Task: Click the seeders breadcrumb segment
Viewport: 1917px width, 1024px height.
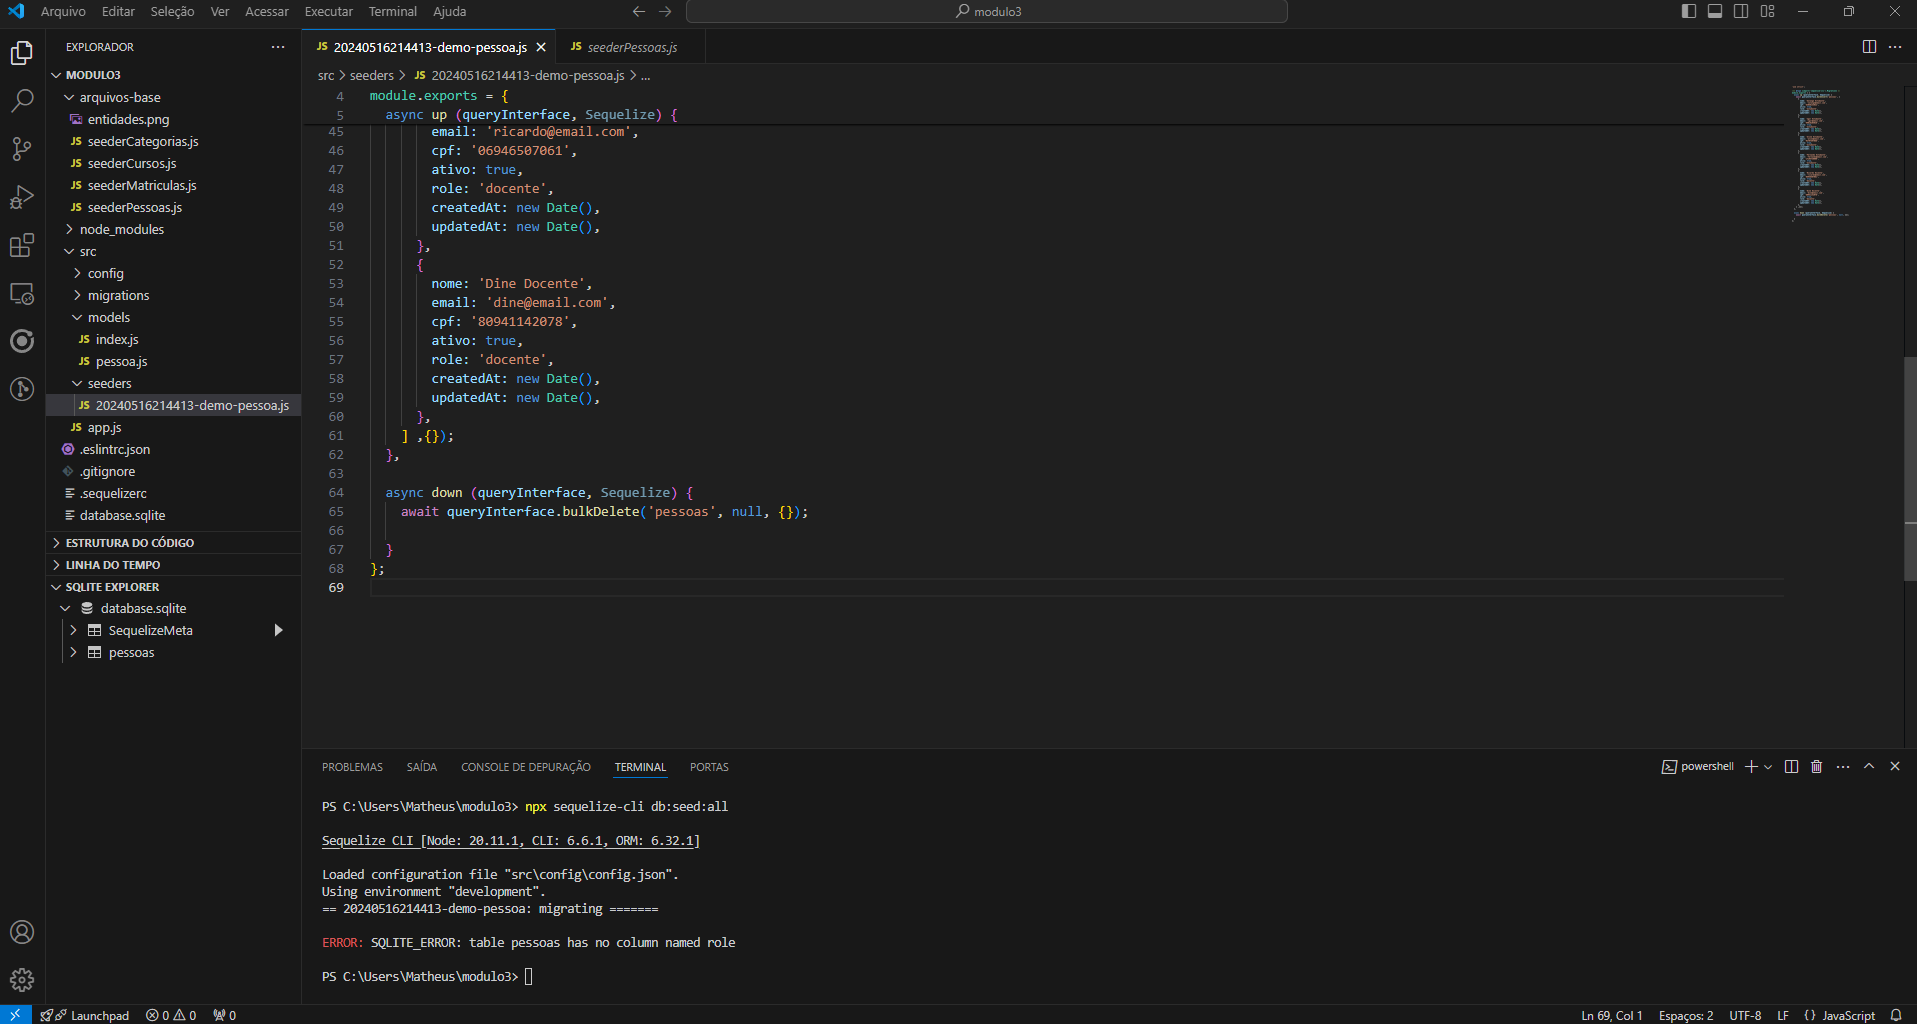Action: (x=371, y=75)
